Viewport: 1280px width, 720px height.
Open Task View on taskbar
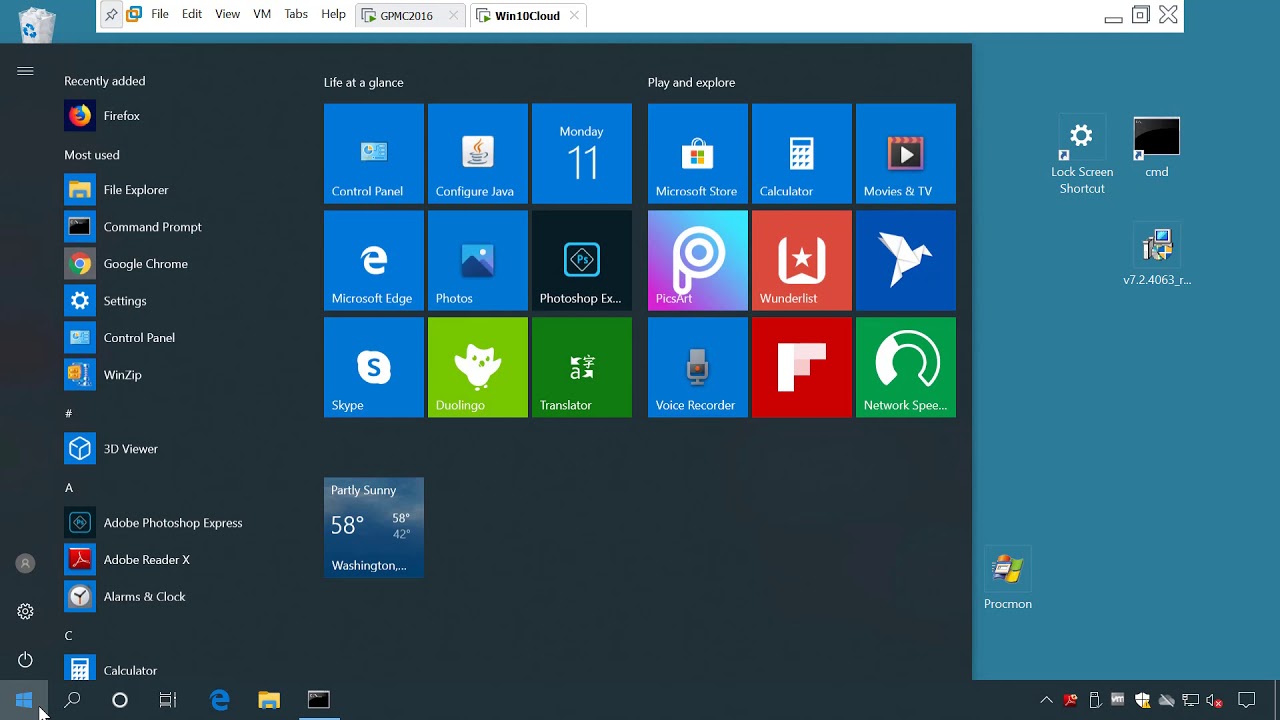(x=168, y=700)
